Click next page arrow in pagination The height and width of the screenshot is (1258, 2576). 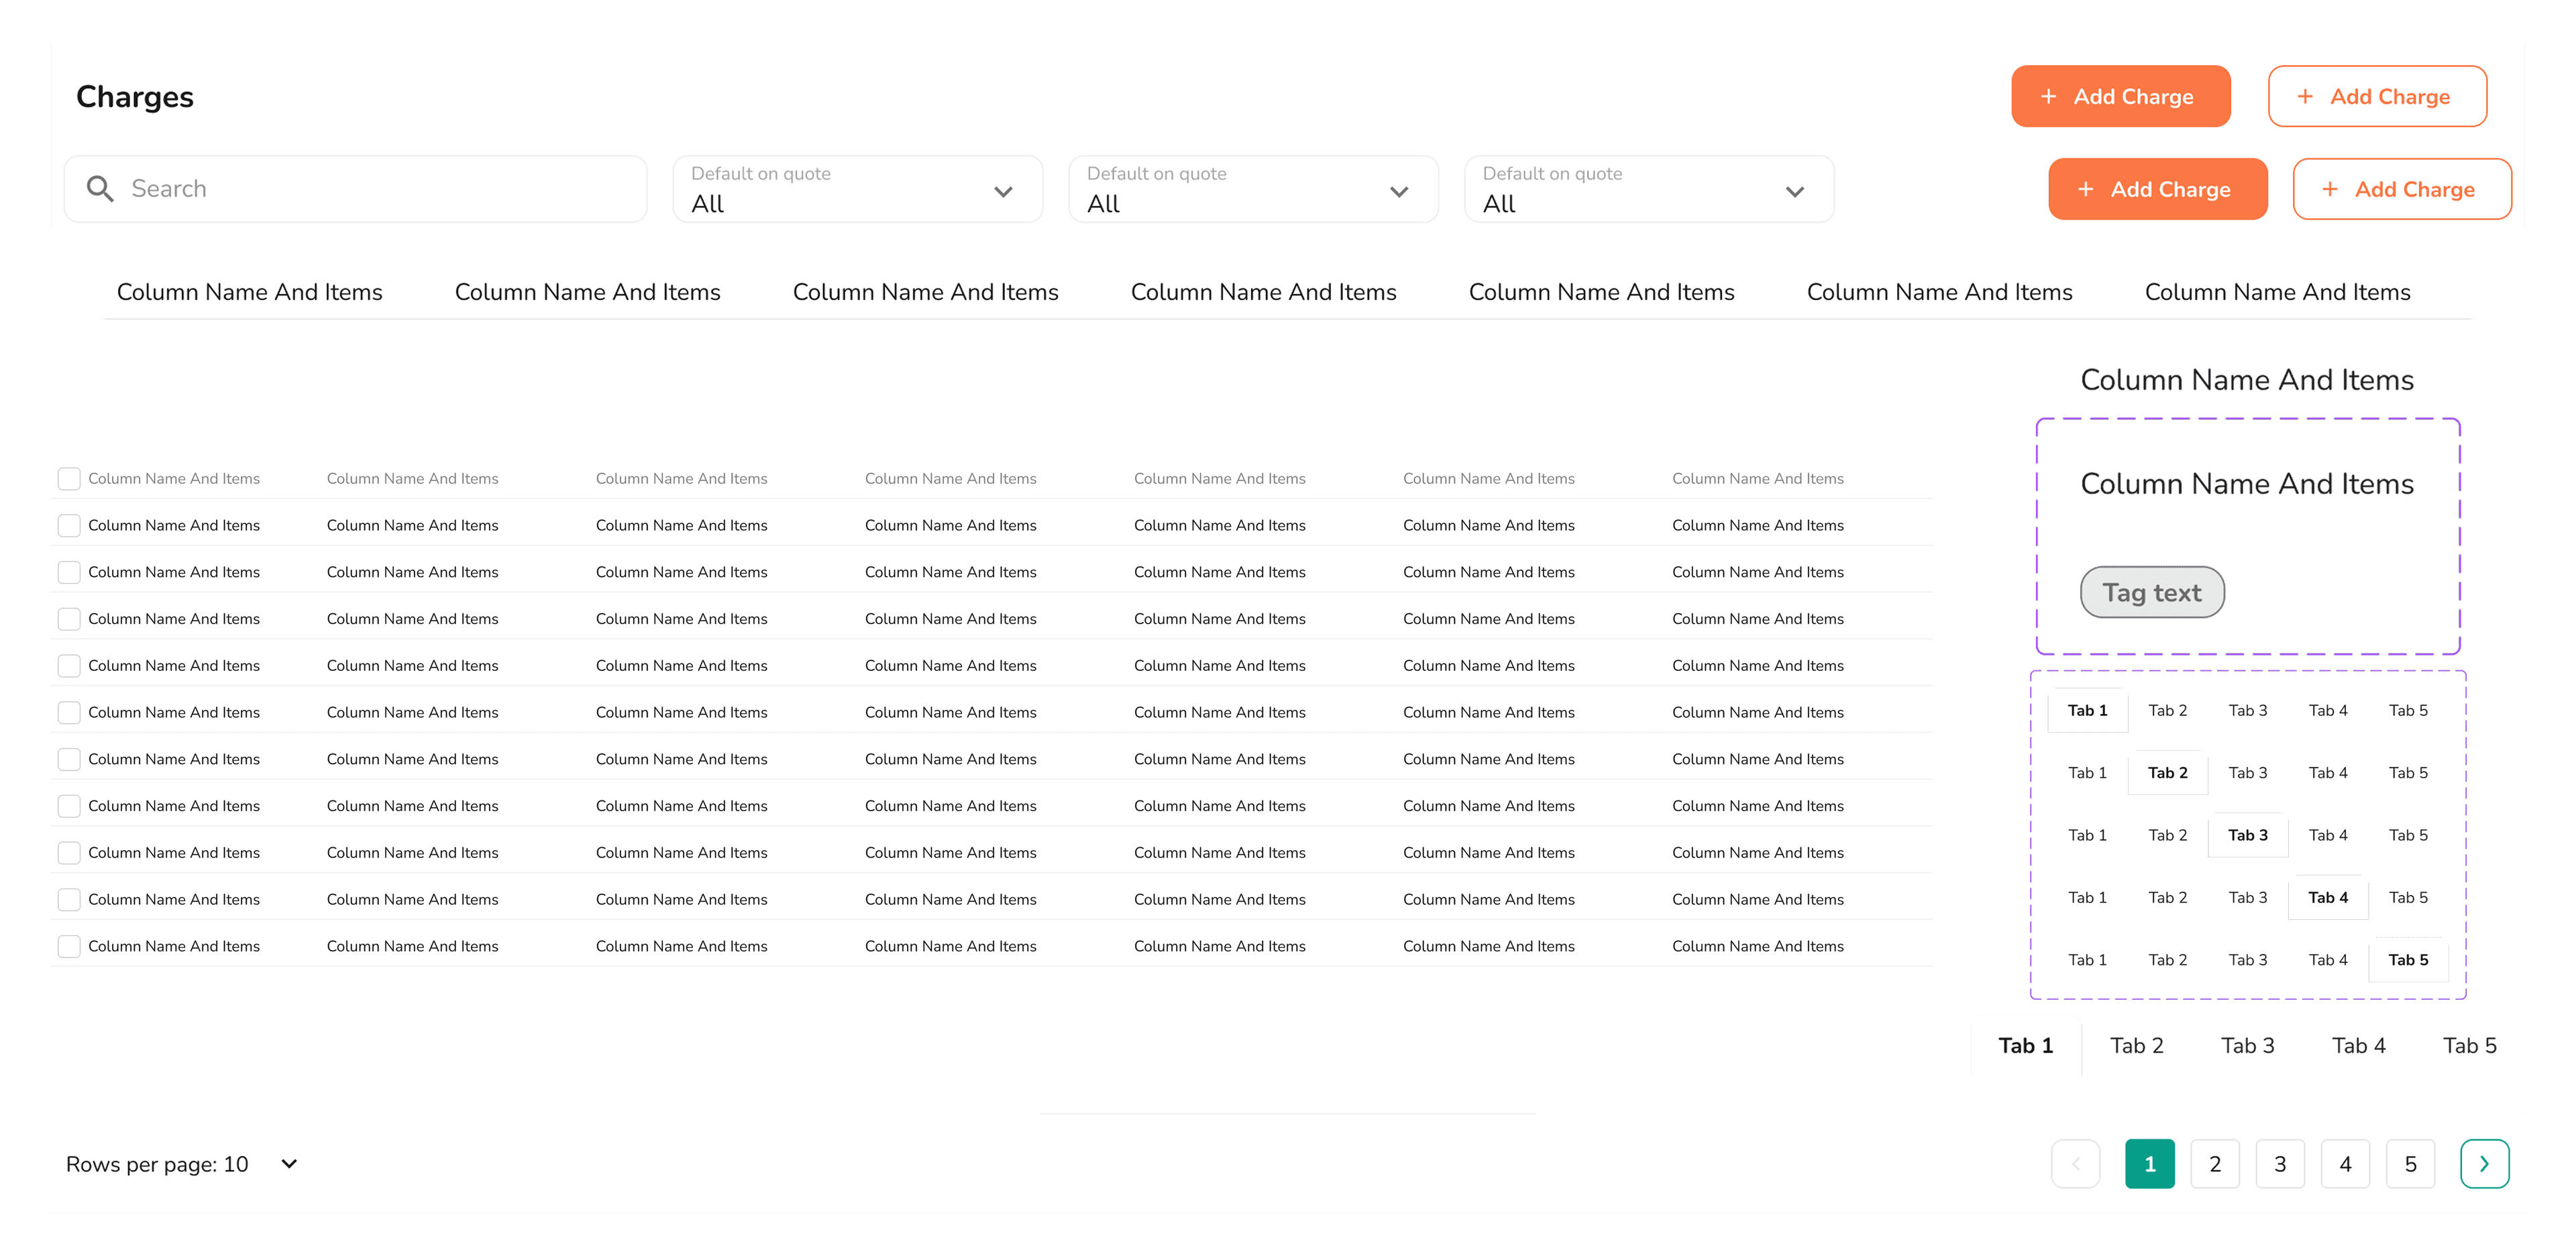pos(2484,1164)
